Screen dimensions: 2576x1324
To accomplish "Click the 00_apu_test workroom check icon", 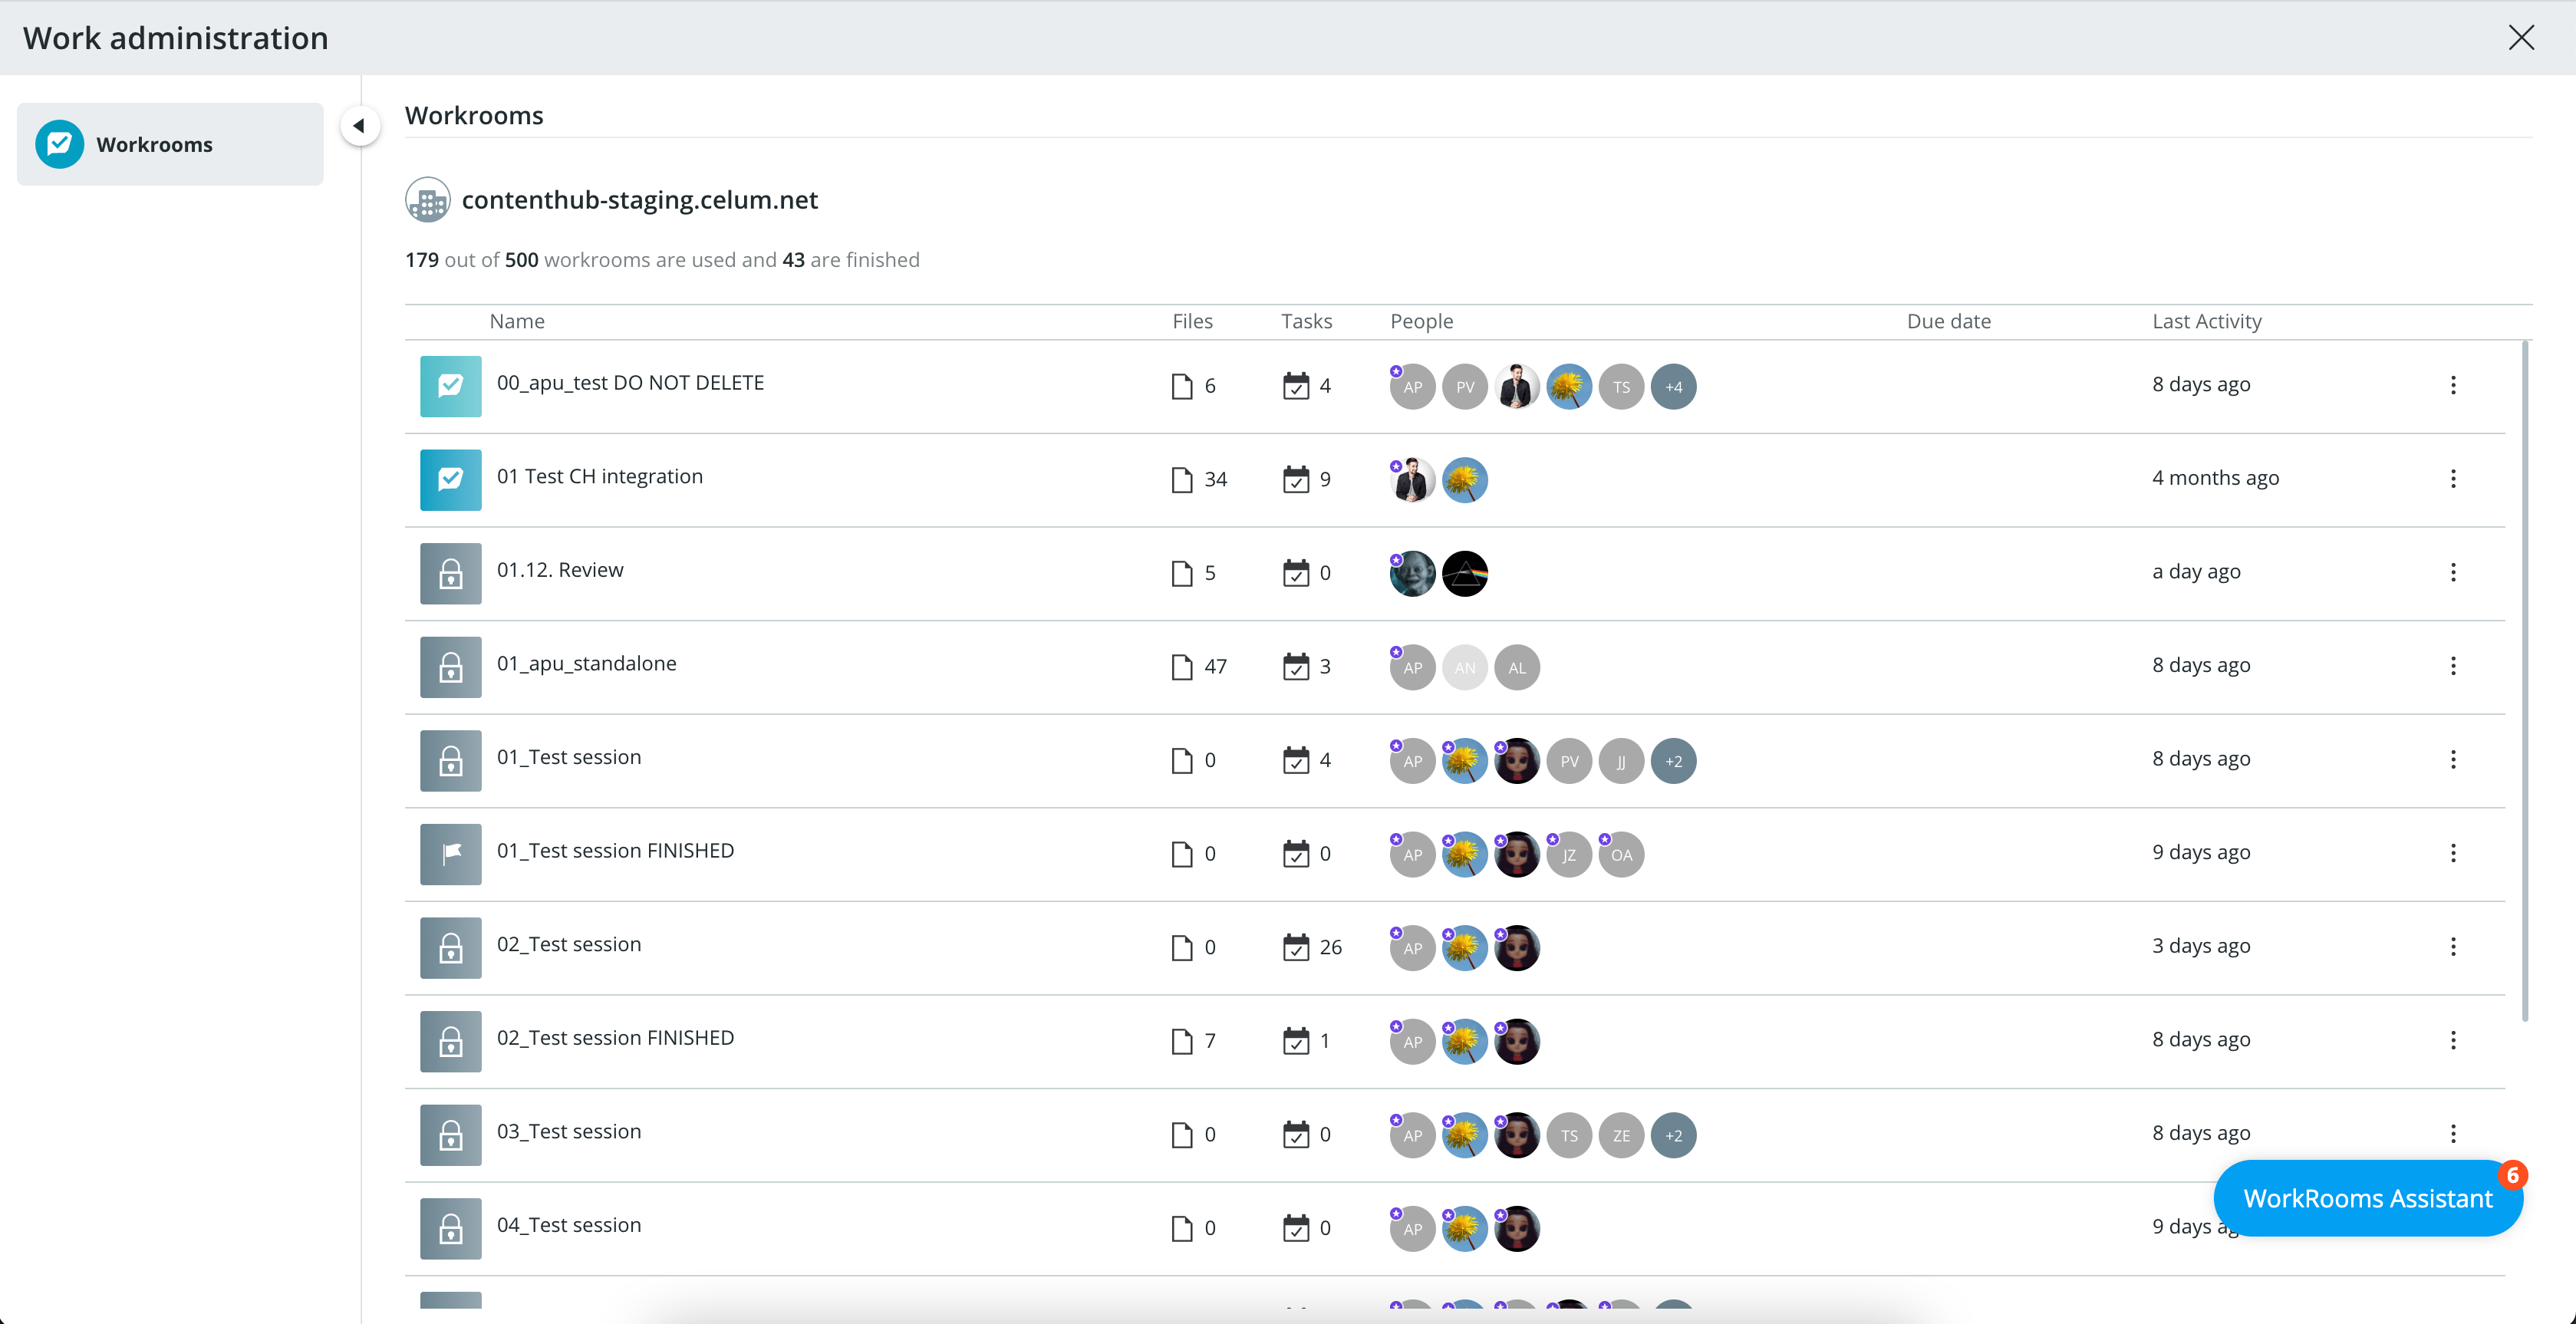I will point(450,386).
